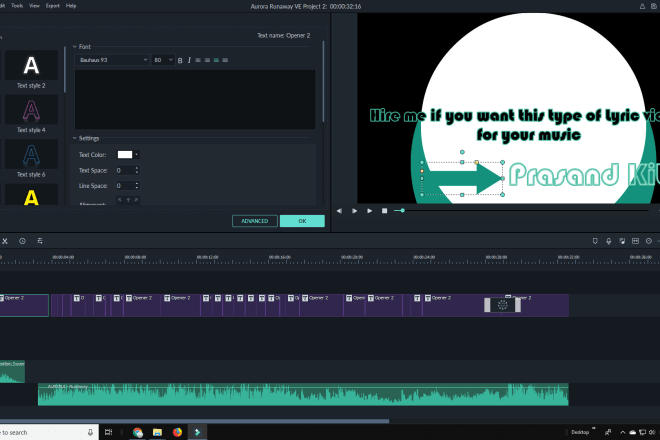Collapse the Settings section

click(75, 138)
